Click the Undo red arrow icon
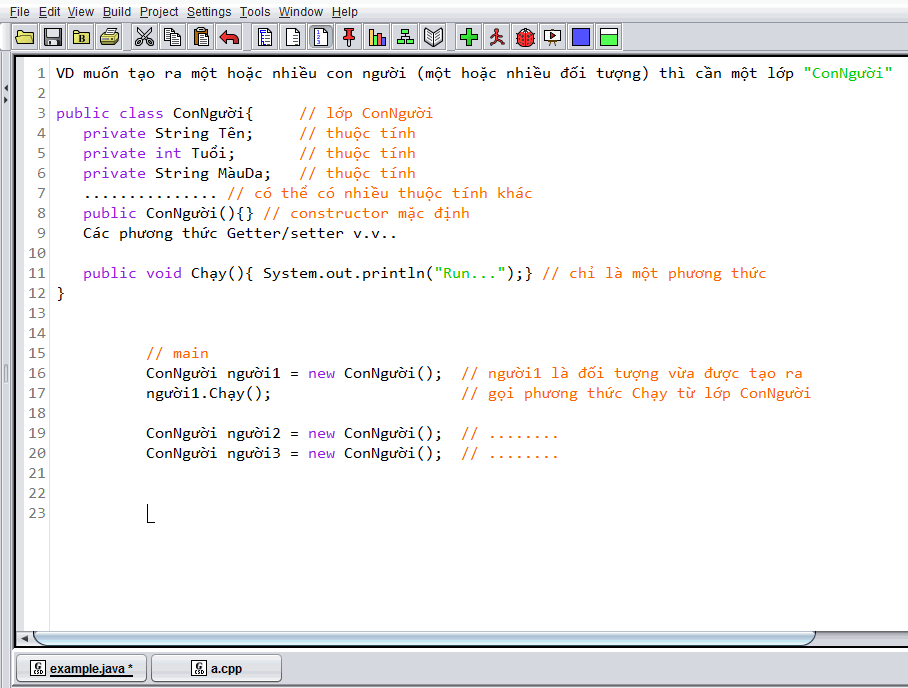 pos(229,38)
